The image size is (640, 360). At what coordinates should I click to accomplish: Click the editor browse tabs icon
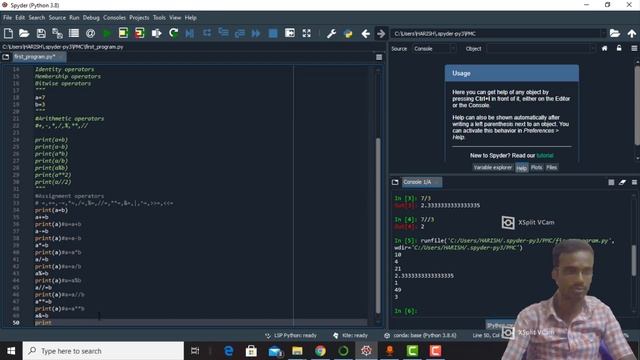(6, 57)
